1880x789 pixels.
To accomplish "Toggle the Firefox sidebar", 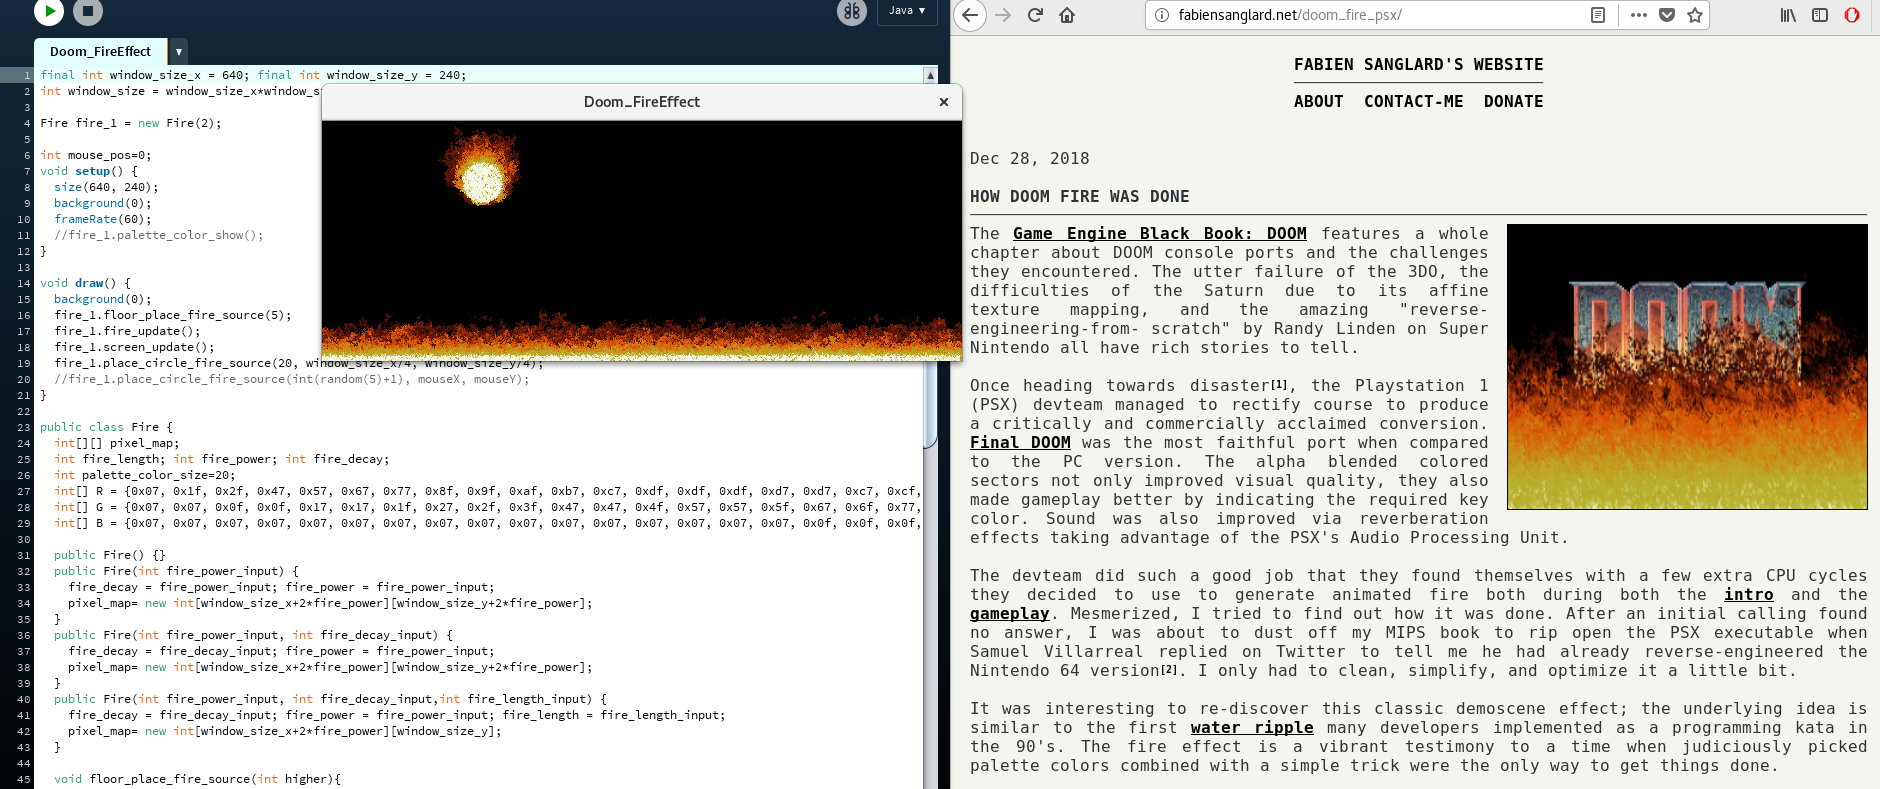I will coord(1820,15).
